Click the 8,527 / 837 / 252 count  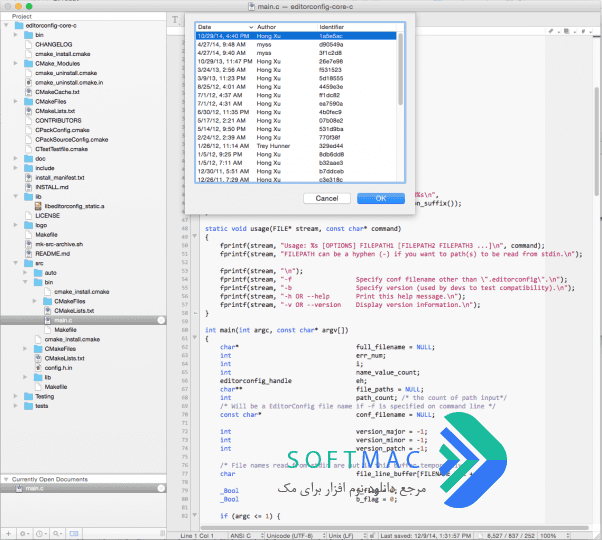[511, 535]
